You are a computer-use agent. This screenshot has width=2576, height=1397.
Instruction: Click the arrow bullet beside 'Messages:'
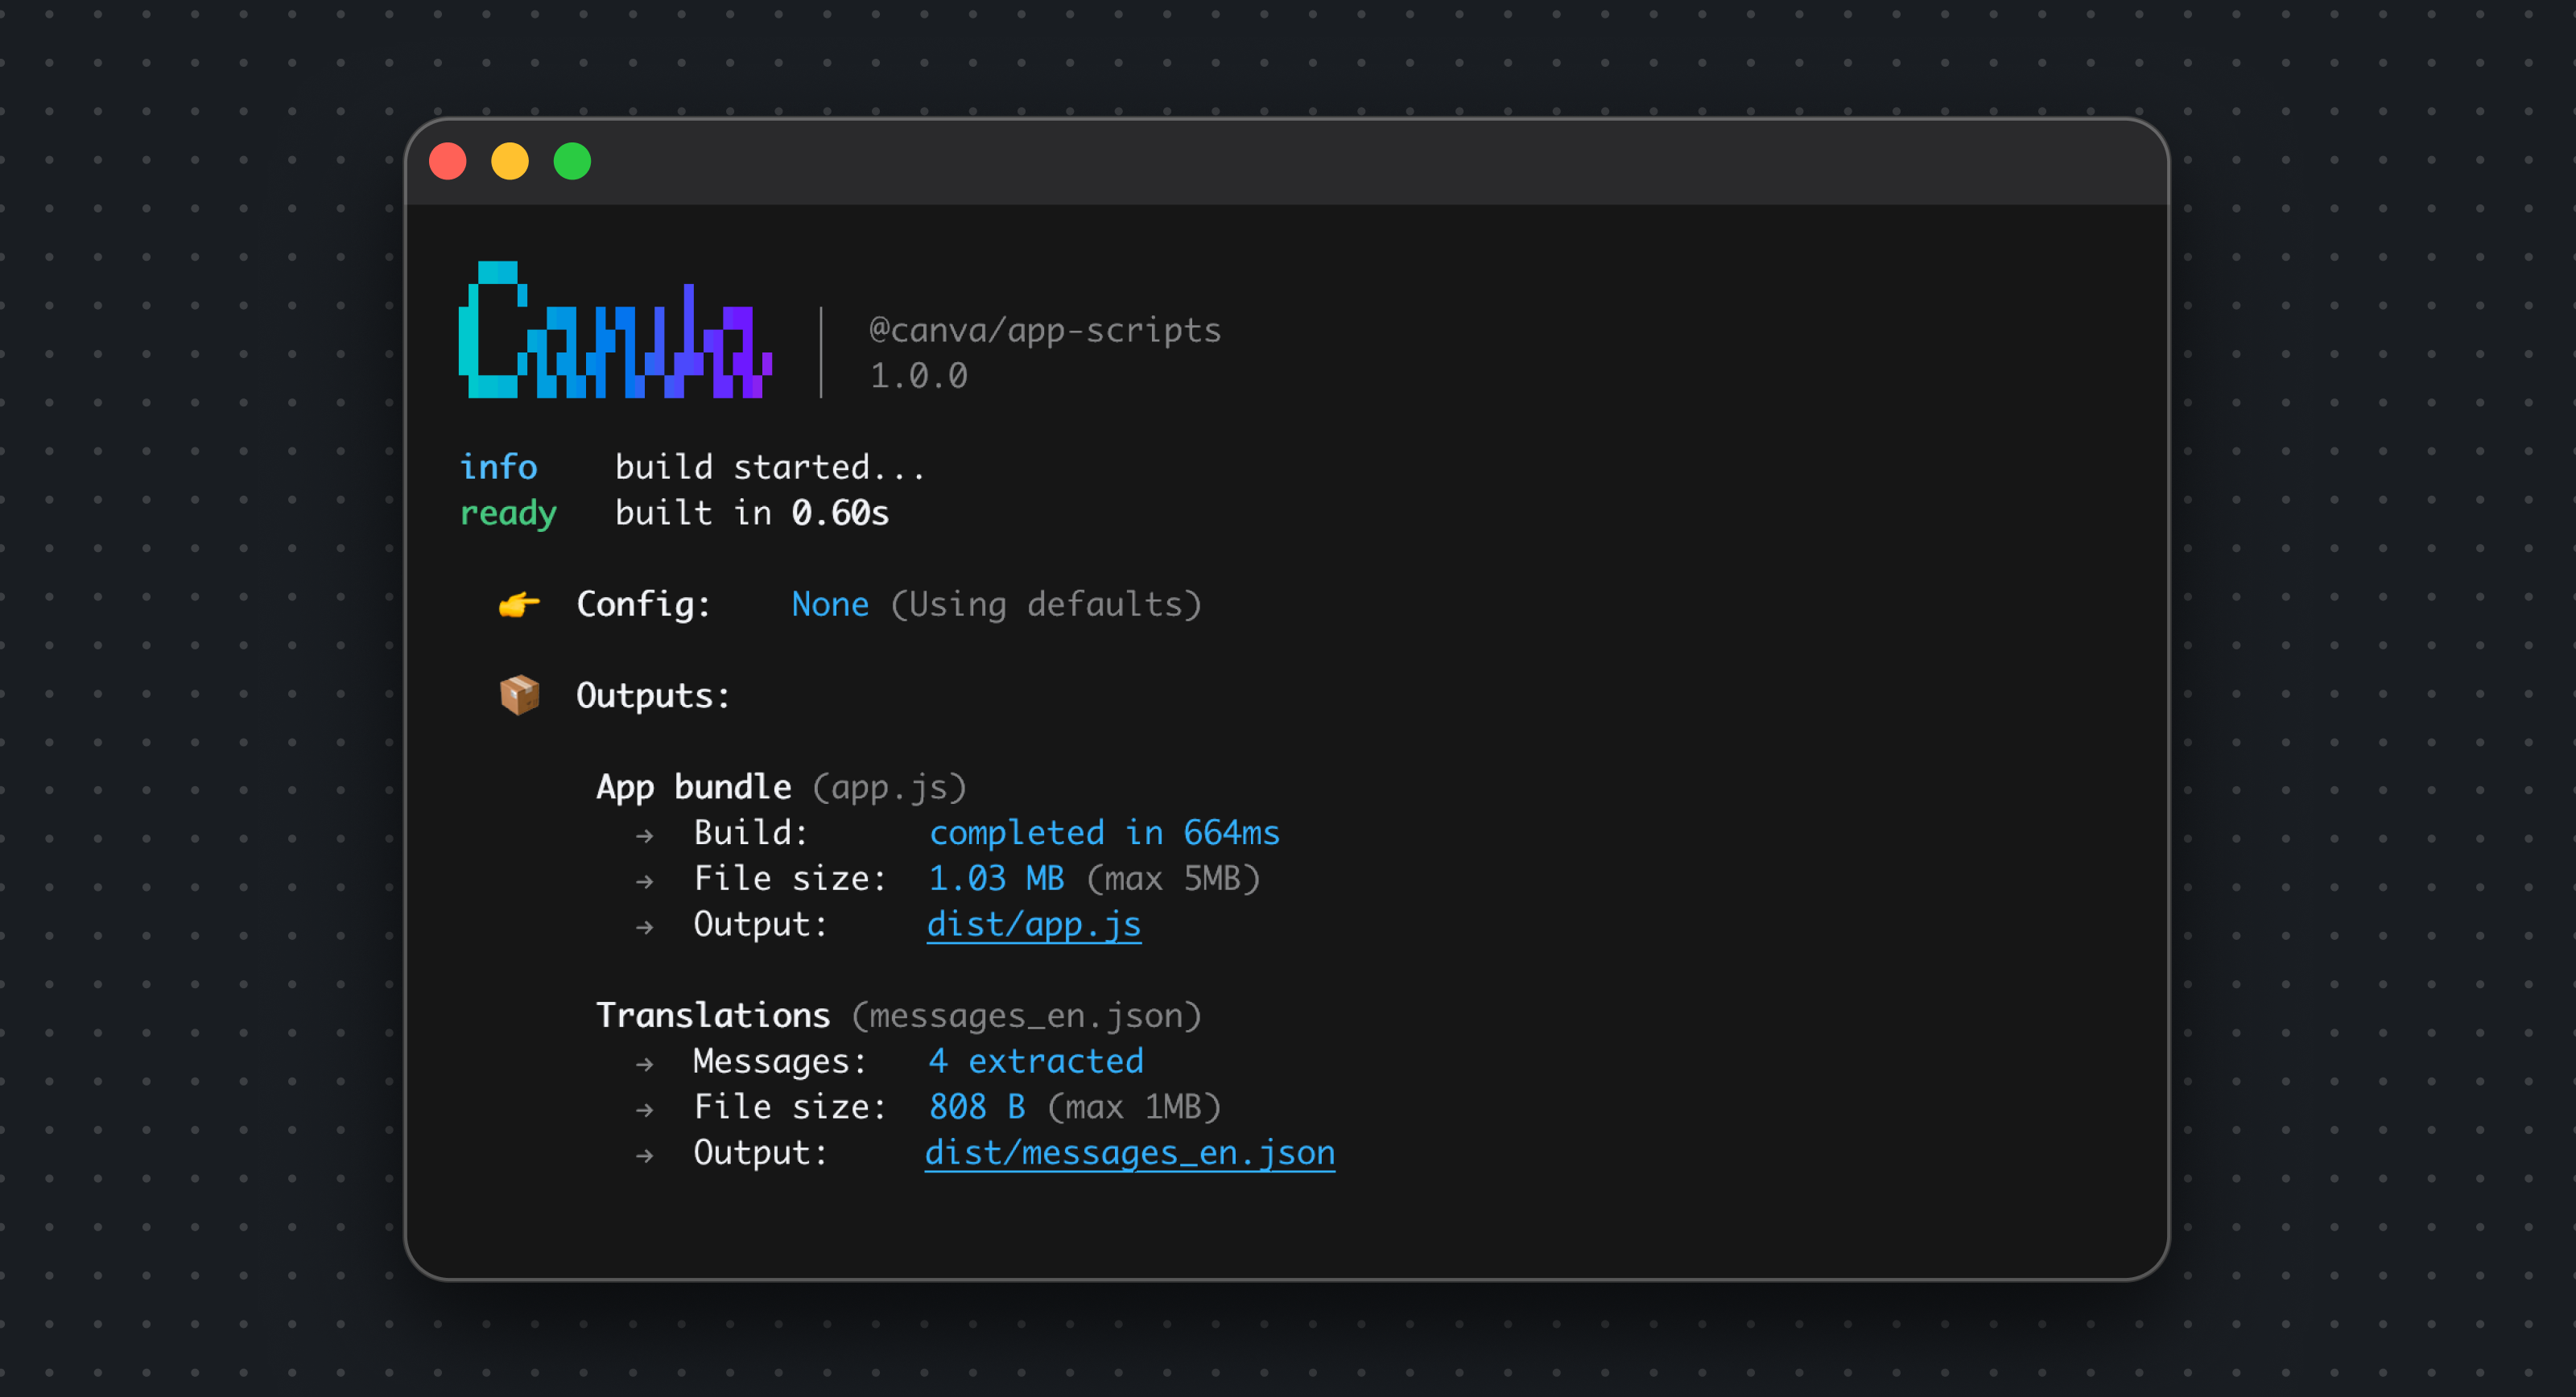645,1064
